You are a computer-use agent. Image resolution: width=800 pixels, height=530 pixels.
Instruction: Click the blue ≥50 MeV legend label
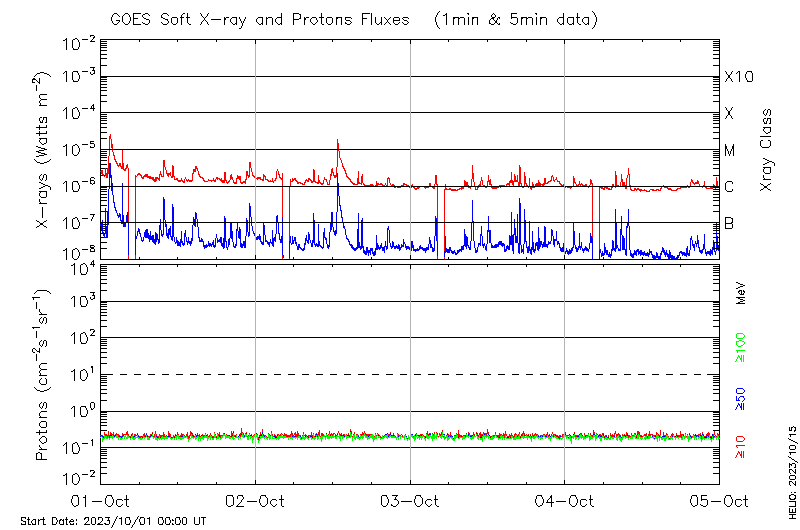pos(741,399)
